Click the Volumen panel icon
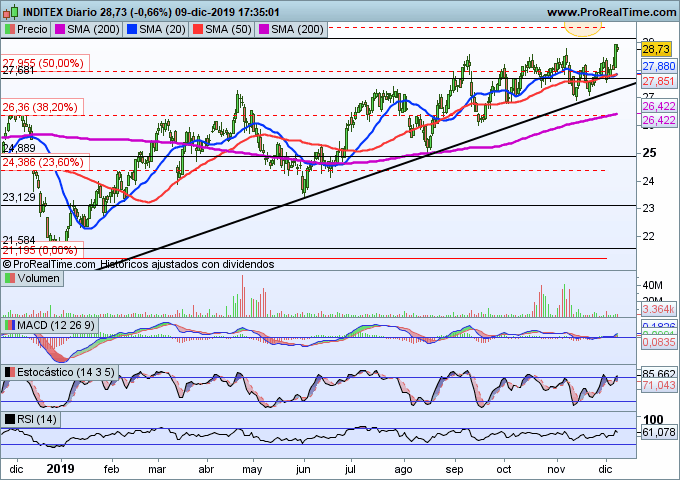 9,278
